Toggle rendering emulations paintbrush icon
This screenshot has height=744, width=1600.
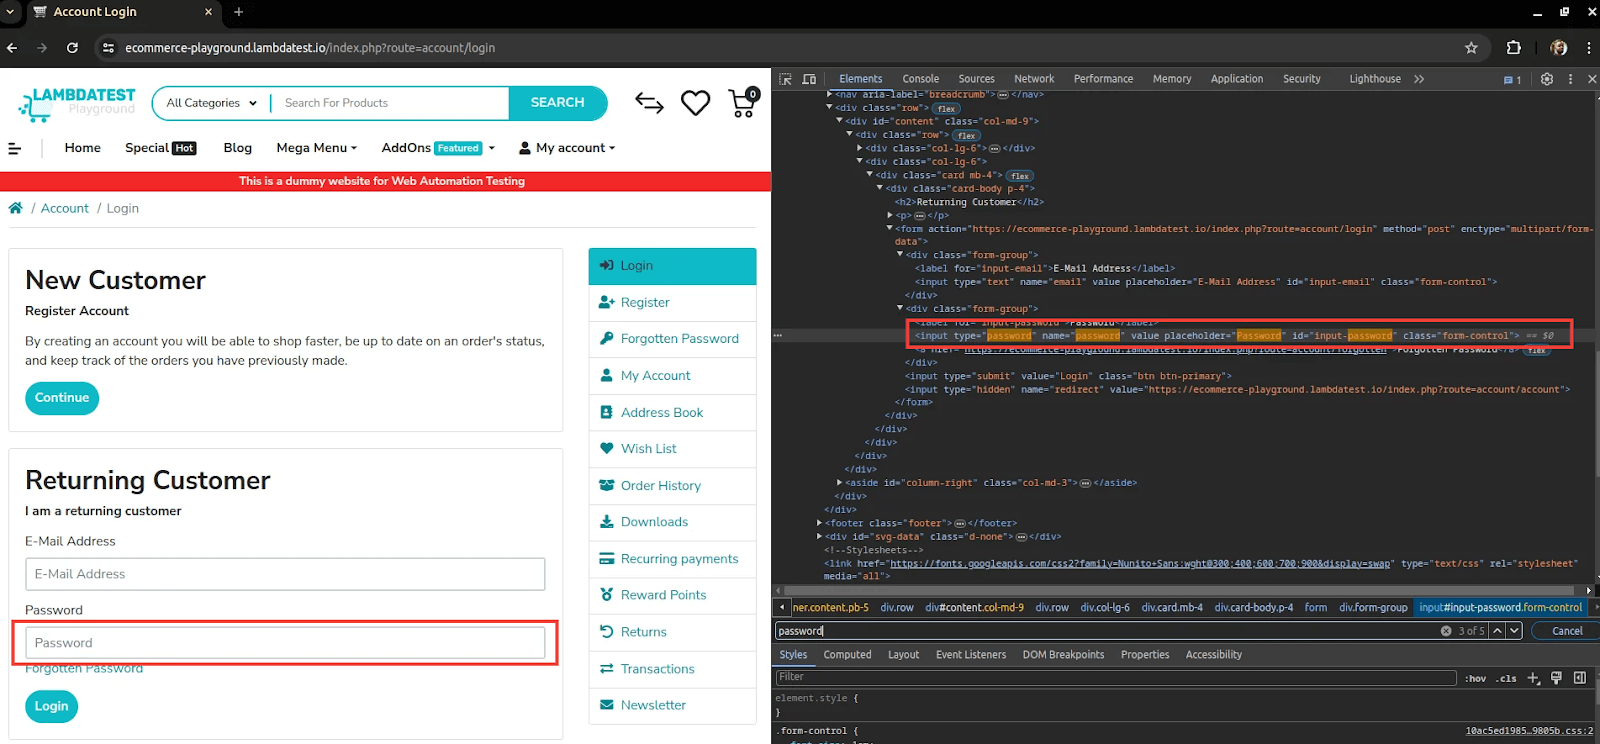(1556, 678)
